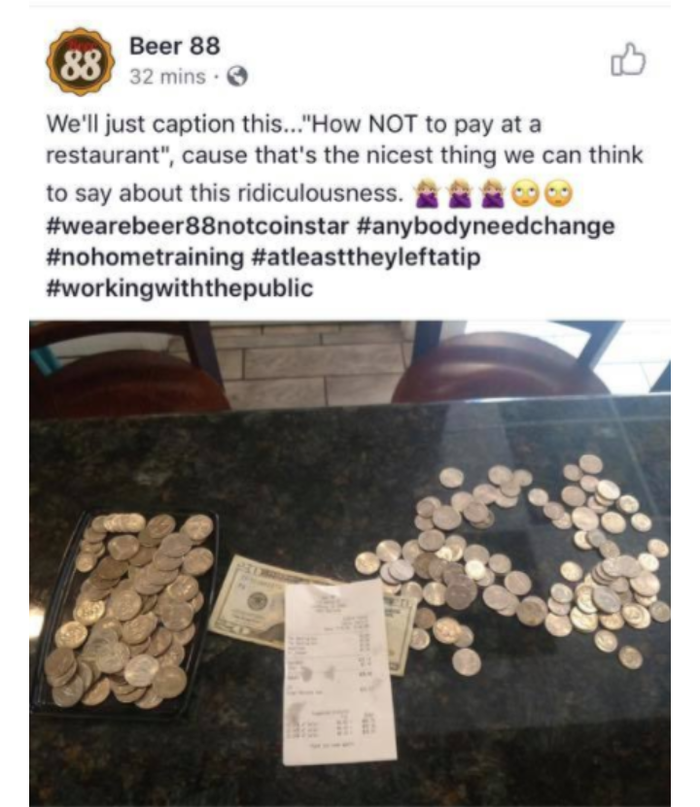
Task: Click the middle no-gesture person emoji
Action: pos(460,193)
